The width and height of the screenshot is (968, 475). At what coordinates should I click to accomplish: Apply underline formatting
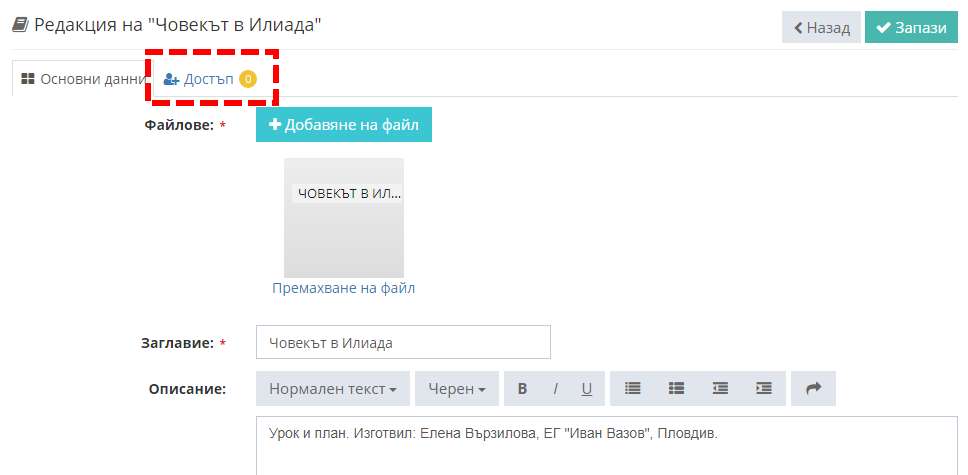tap(586, 389)
